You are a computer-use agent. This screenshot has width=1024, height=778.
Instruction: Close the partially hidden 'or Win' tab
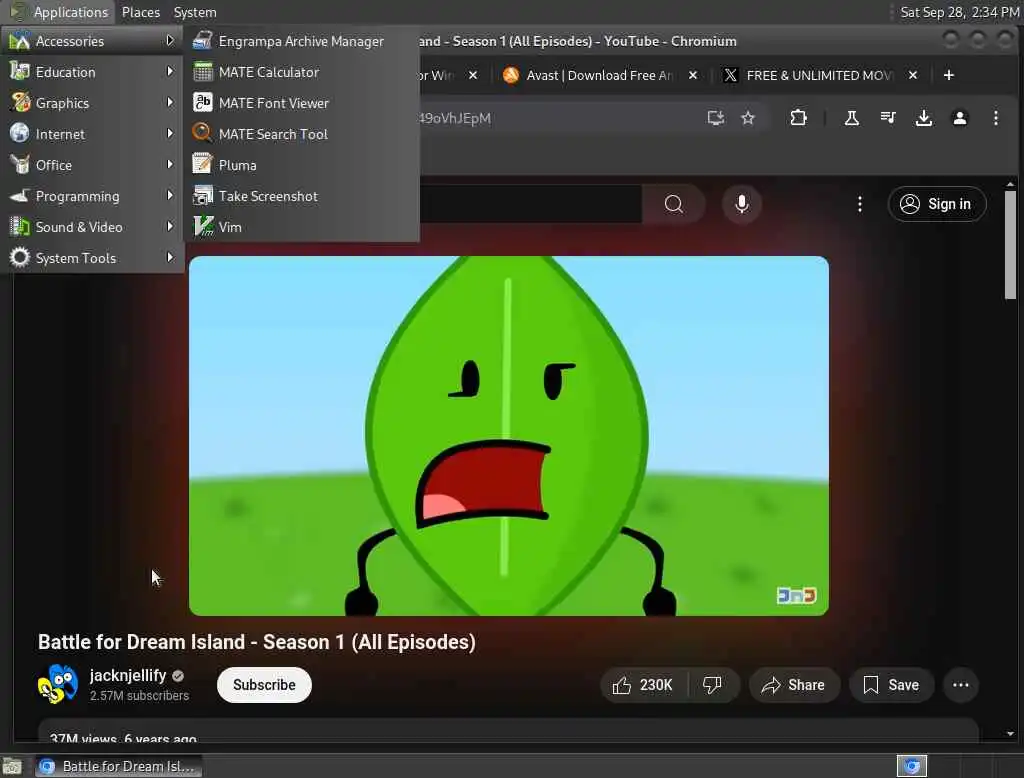(473, 75)
